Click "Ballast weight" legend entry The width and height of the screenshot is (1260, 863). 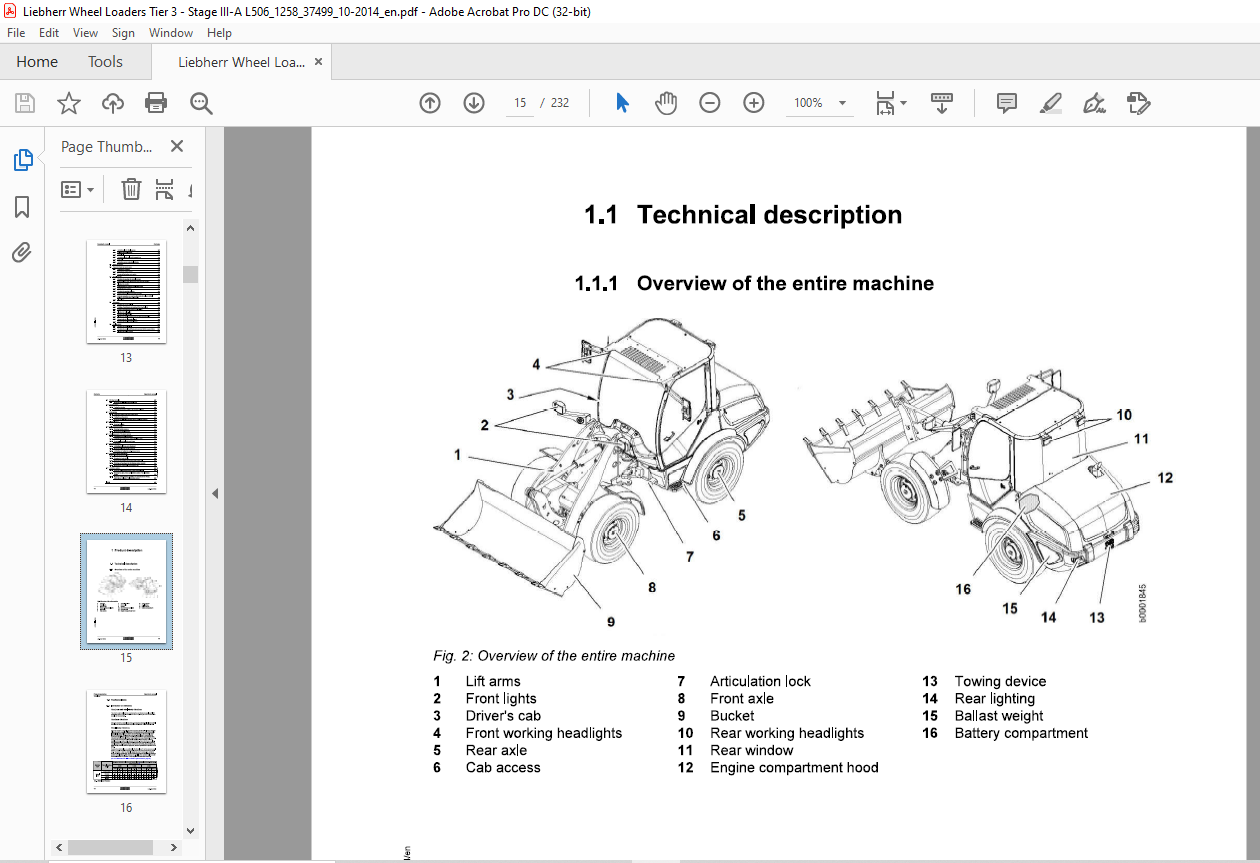coord(999,716)
